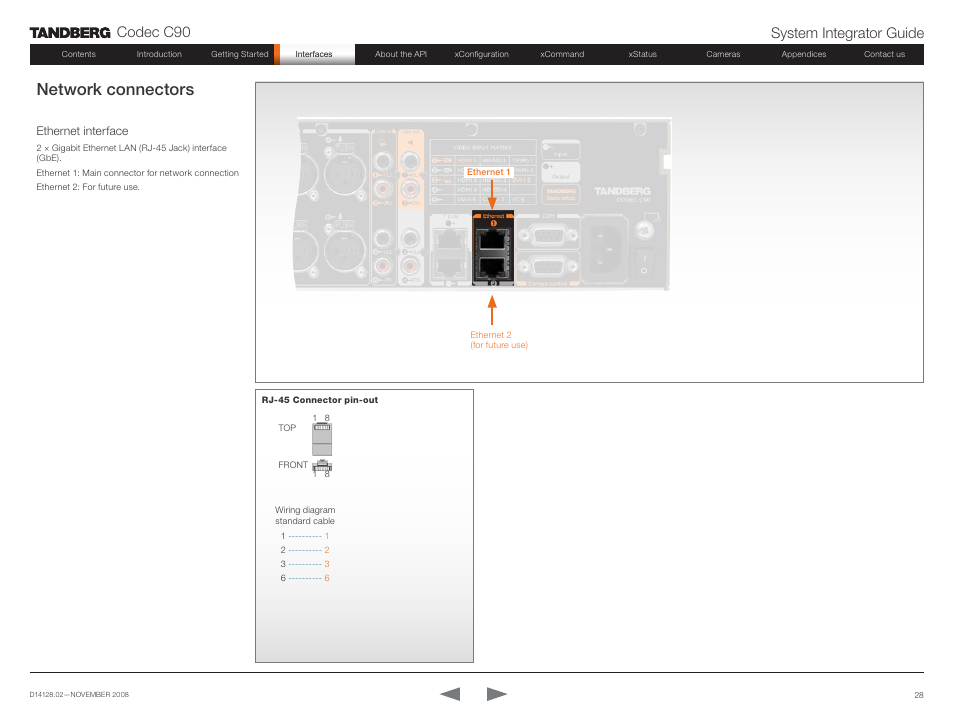Click 'Ethernet 1: Main connector' text line
Image resolution: width=954 pixels, height=718 pixels.
(x=138, y=173)
